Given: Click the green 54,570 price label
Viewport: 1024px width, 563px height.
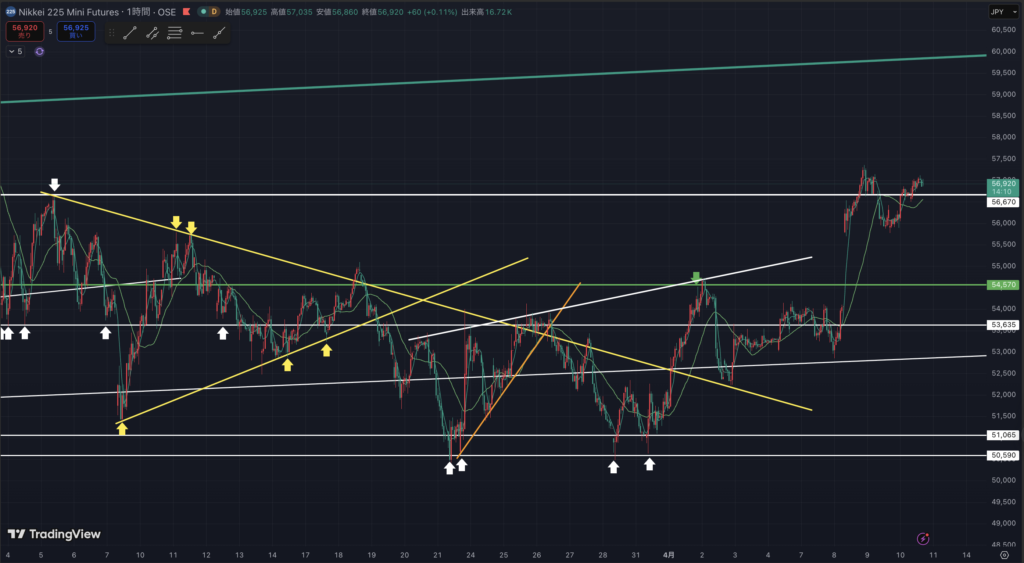Looking at the screenshot, I should [x=1004, y=285].
